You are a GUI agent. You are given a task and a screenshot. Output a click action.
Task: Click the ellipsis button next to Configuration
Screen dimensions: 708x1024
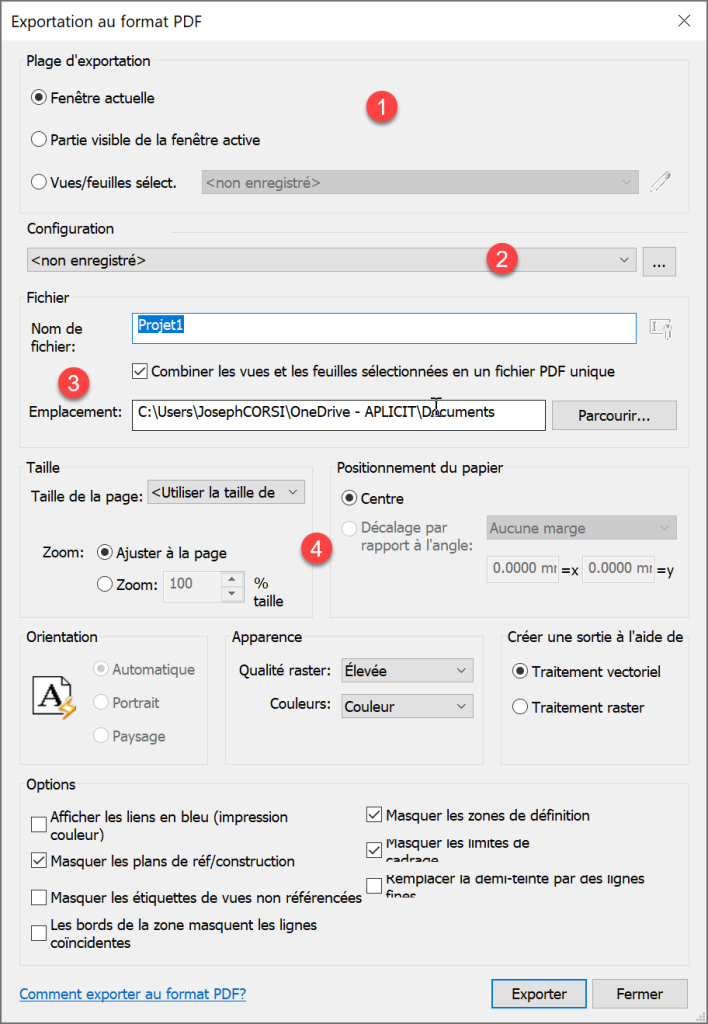[659, 261]
